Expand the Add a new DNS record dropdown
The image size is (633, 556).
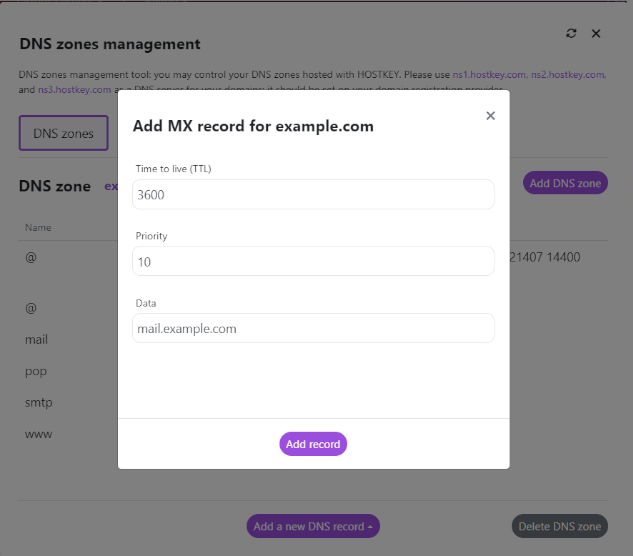click(x=313, y=526)
